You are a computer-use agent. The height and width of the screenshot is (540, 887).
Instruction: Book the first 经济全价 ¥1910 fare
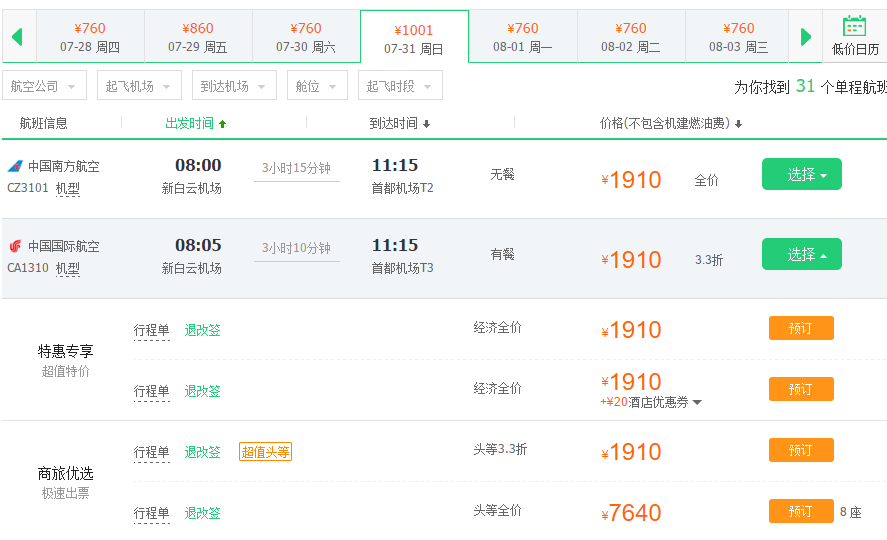click(801, 328)
